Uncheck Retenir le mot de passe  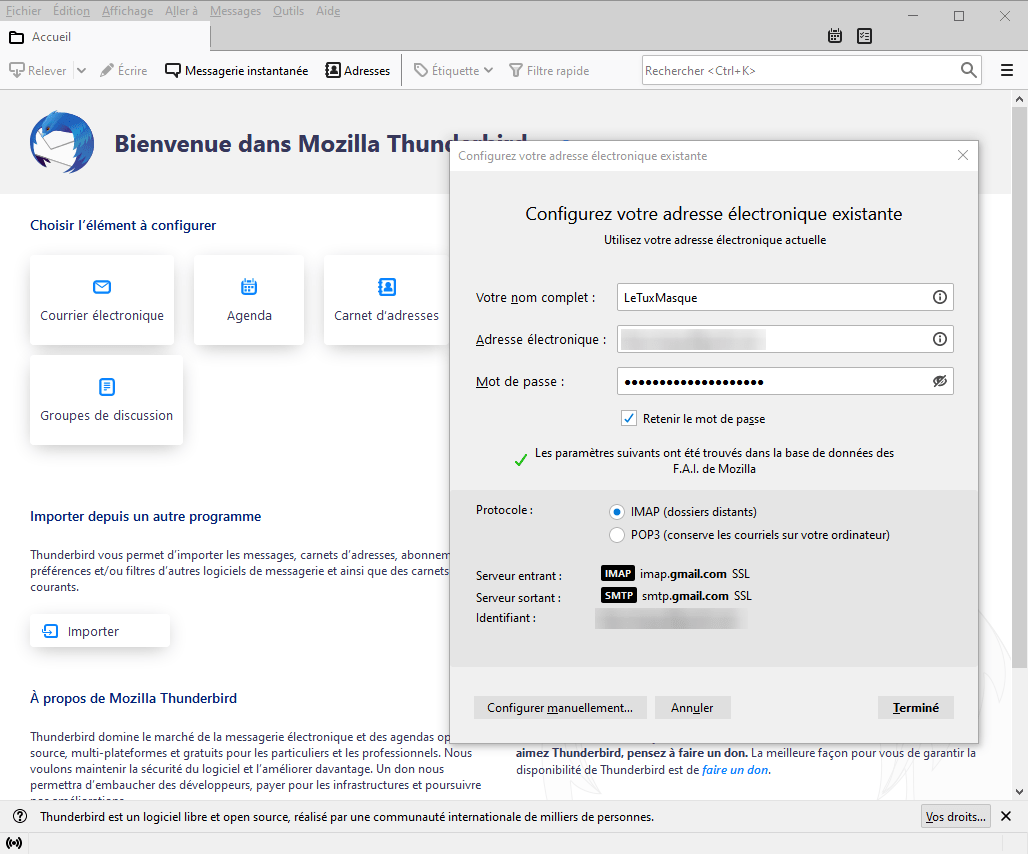click(x=629, y=418)
